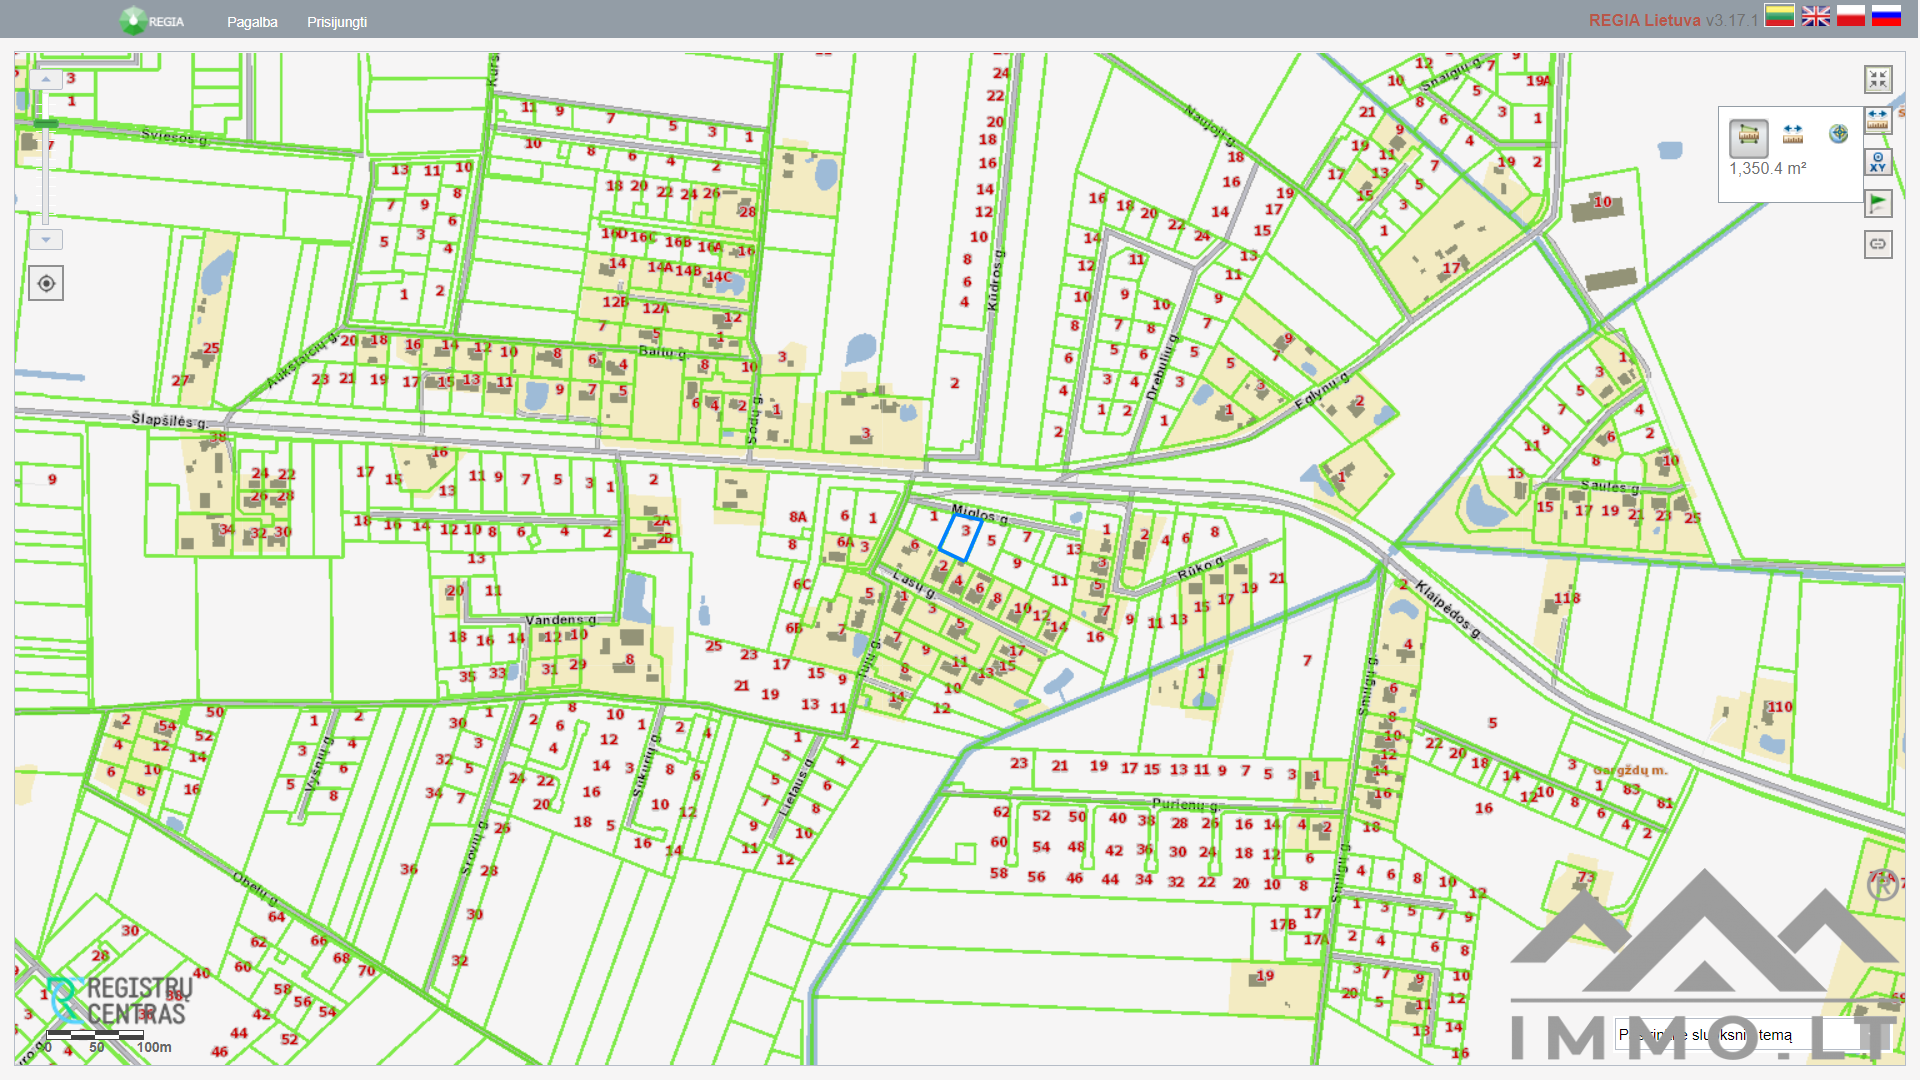1920x1080 pixels.
Task: Click the locate my position button
Action: (46, 284)
